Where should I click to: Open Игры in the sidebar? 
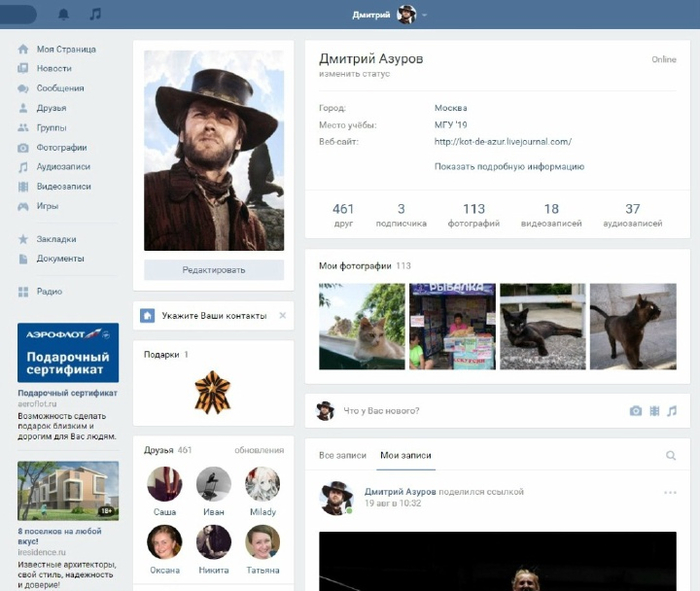(x=47, y=206)
